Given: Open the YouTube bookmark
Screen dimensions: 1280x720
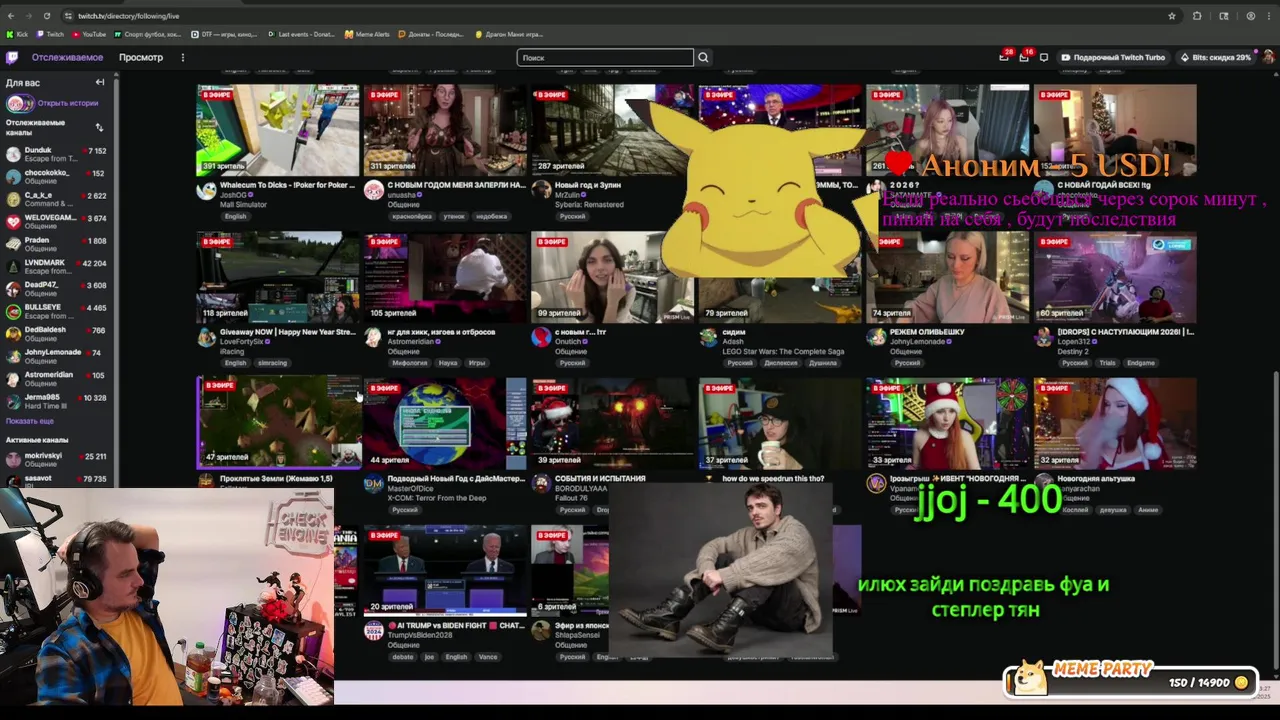Looking at the screenshot, I should [x=89, y=34].
